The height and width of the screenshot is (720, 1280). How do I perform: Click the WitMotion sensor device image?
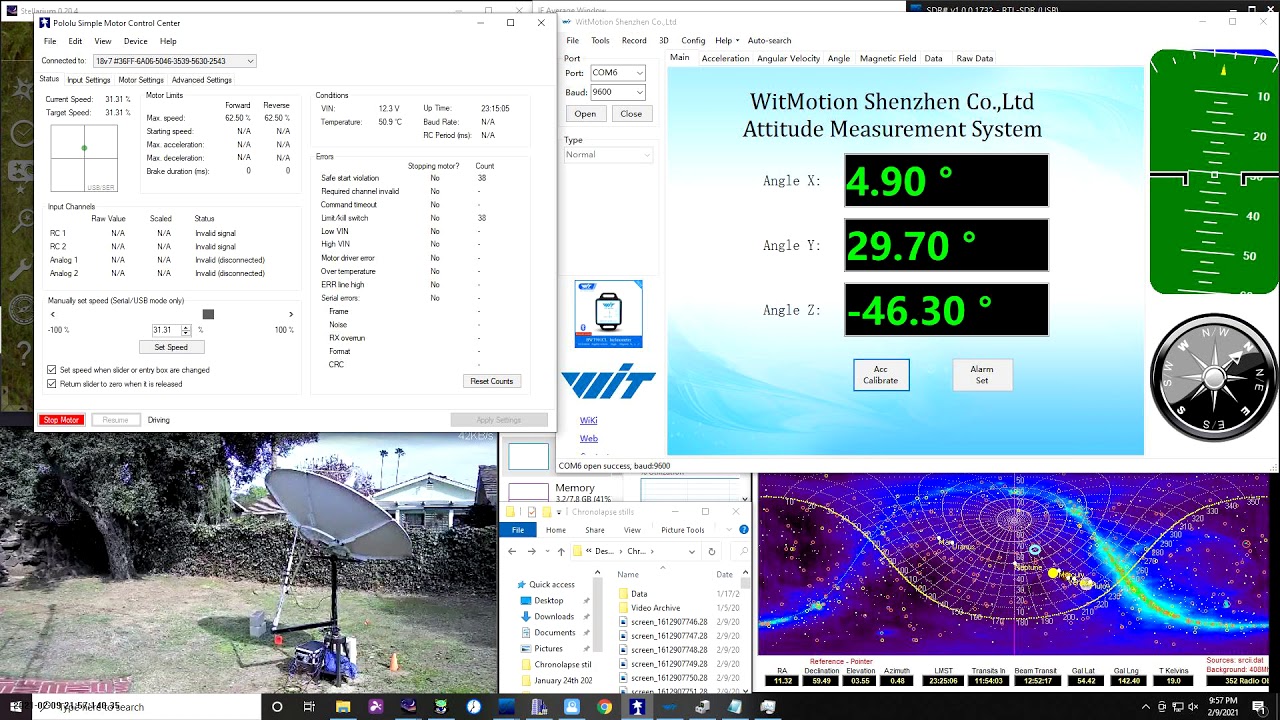click(608, 314)
